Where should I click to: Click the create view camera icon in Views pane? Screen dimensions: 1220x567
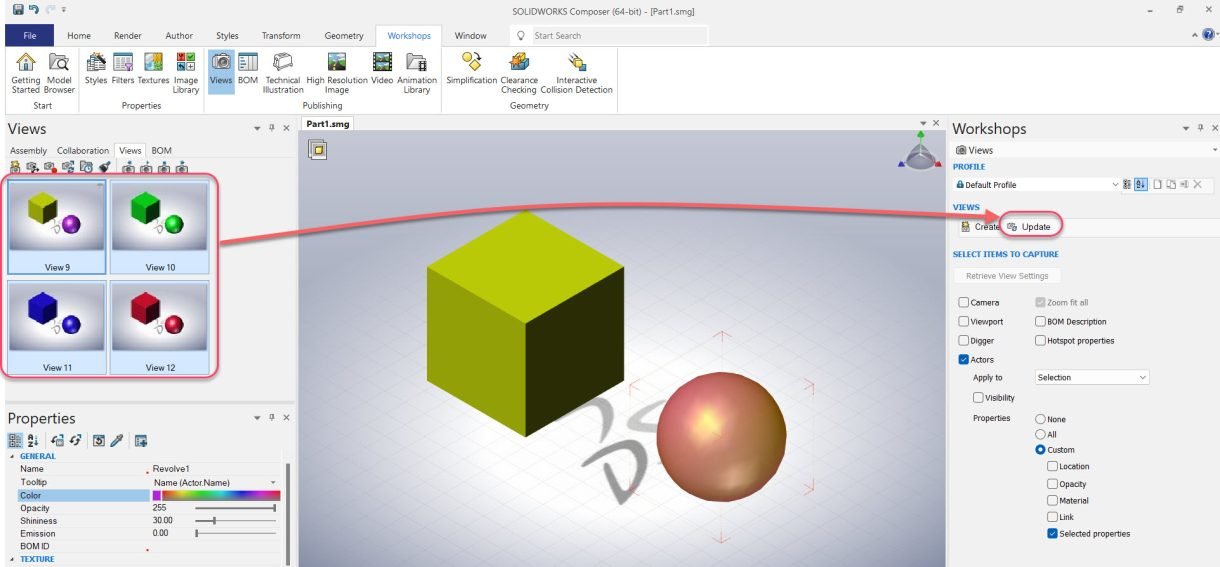pyautogui.click(x=15, y=166)
